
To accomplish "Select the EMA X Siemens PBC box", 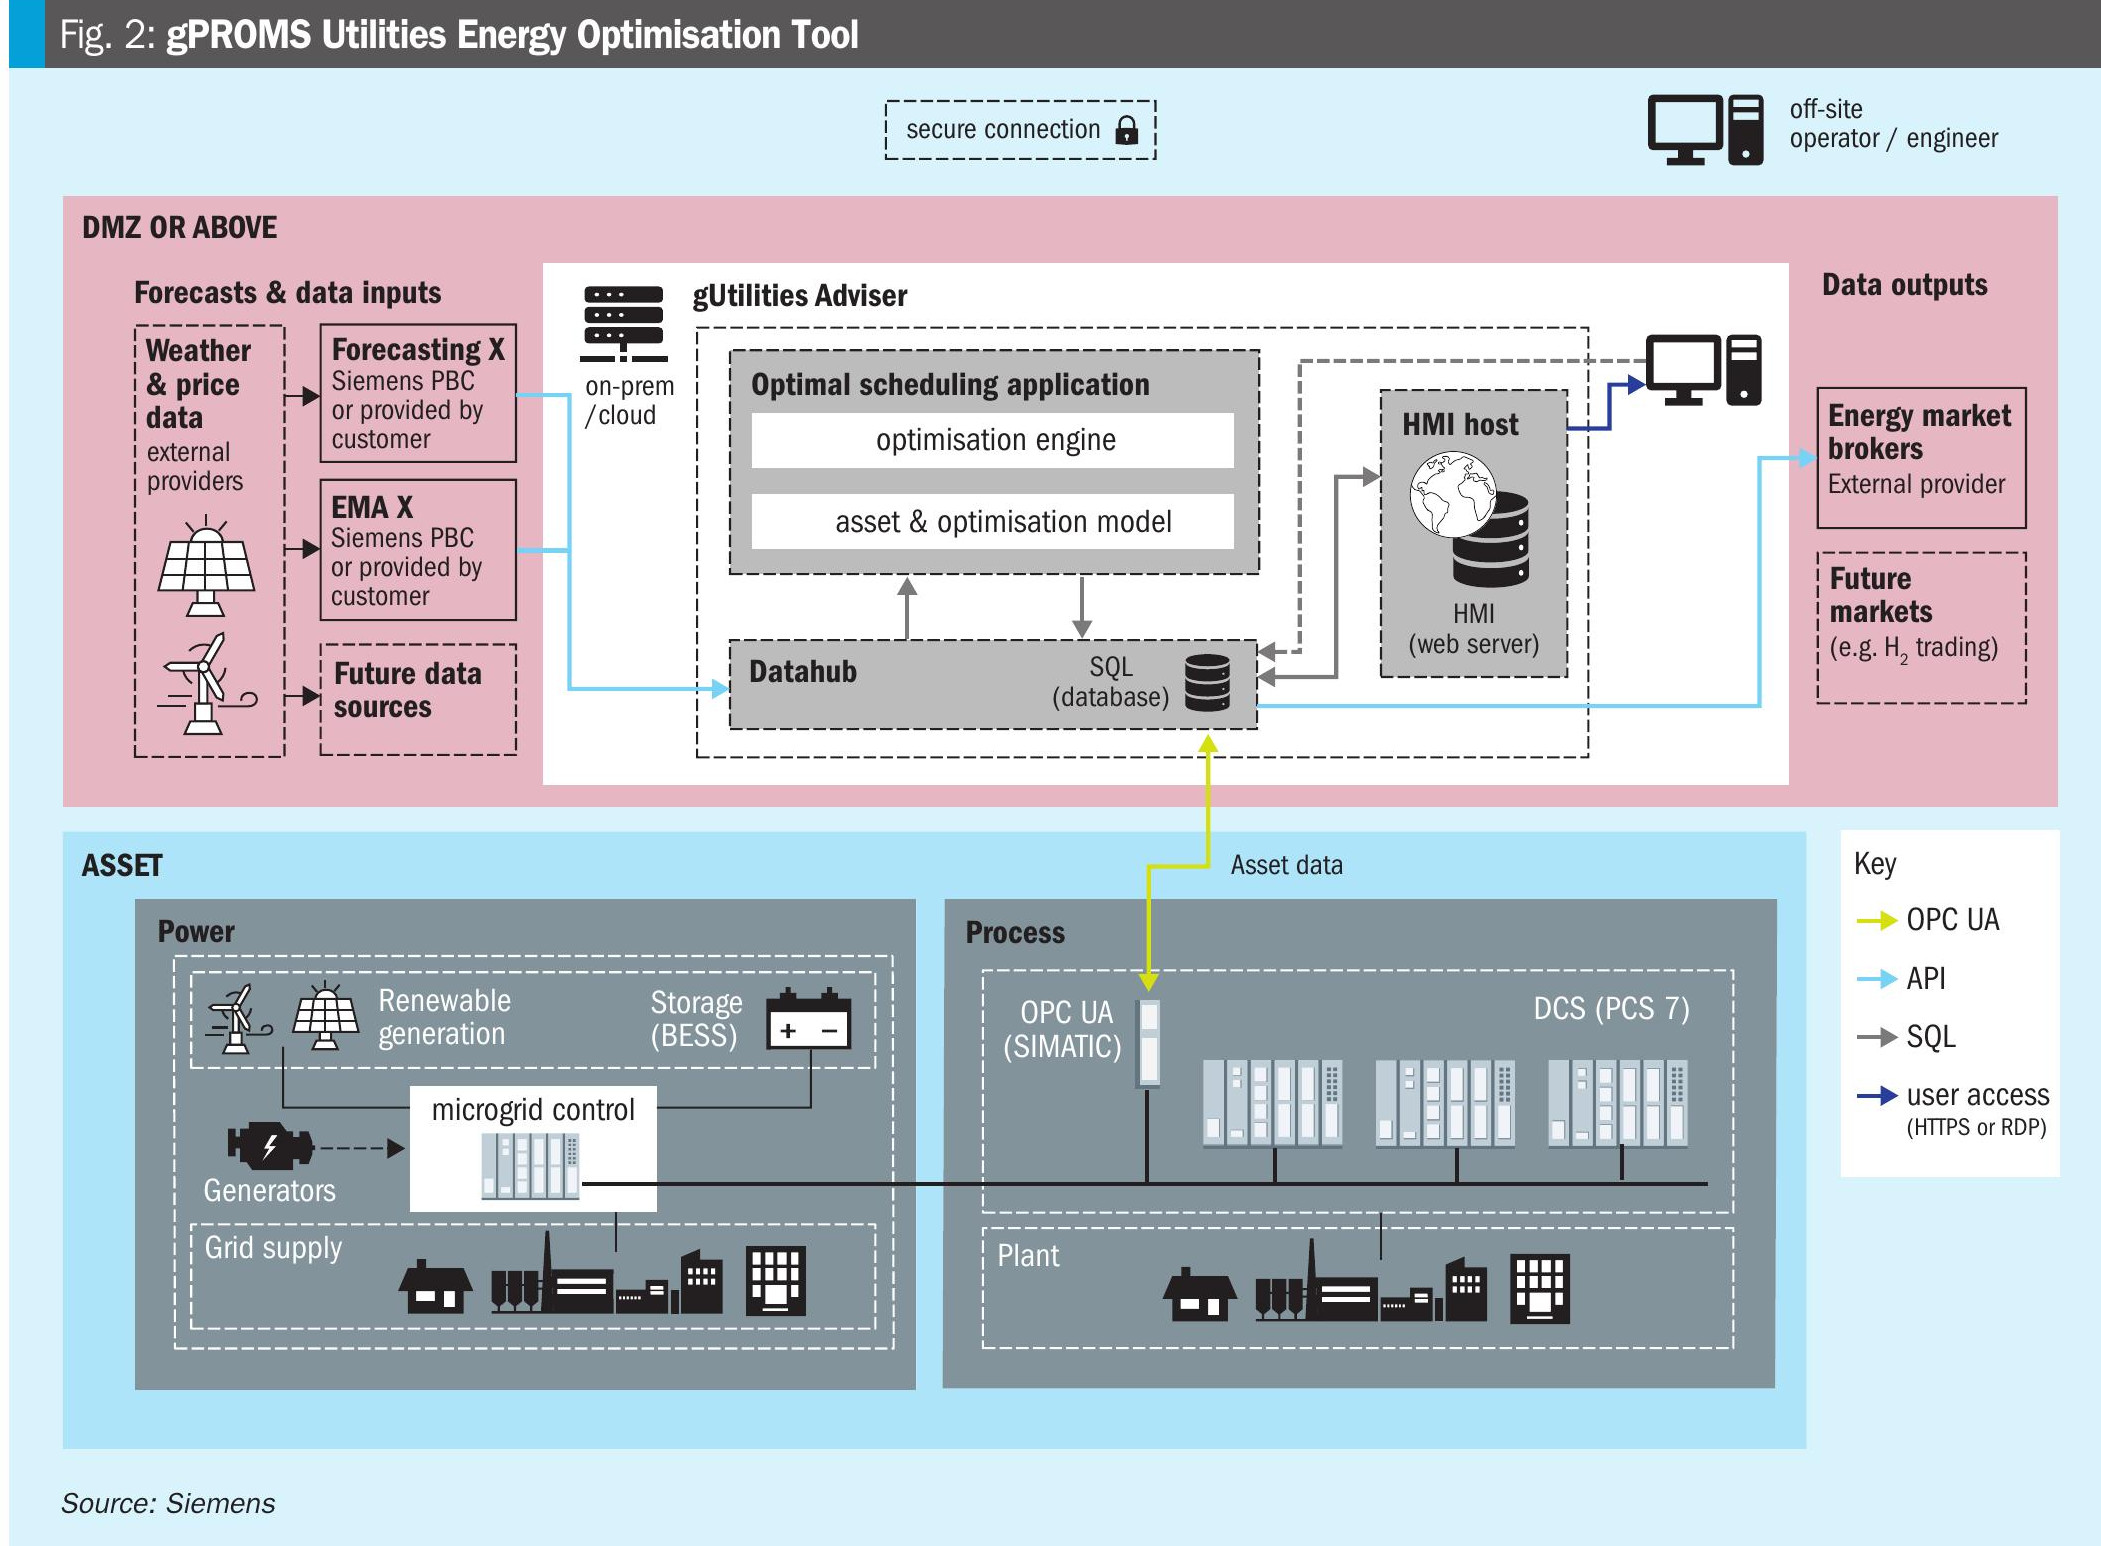I will pos(417,550).
